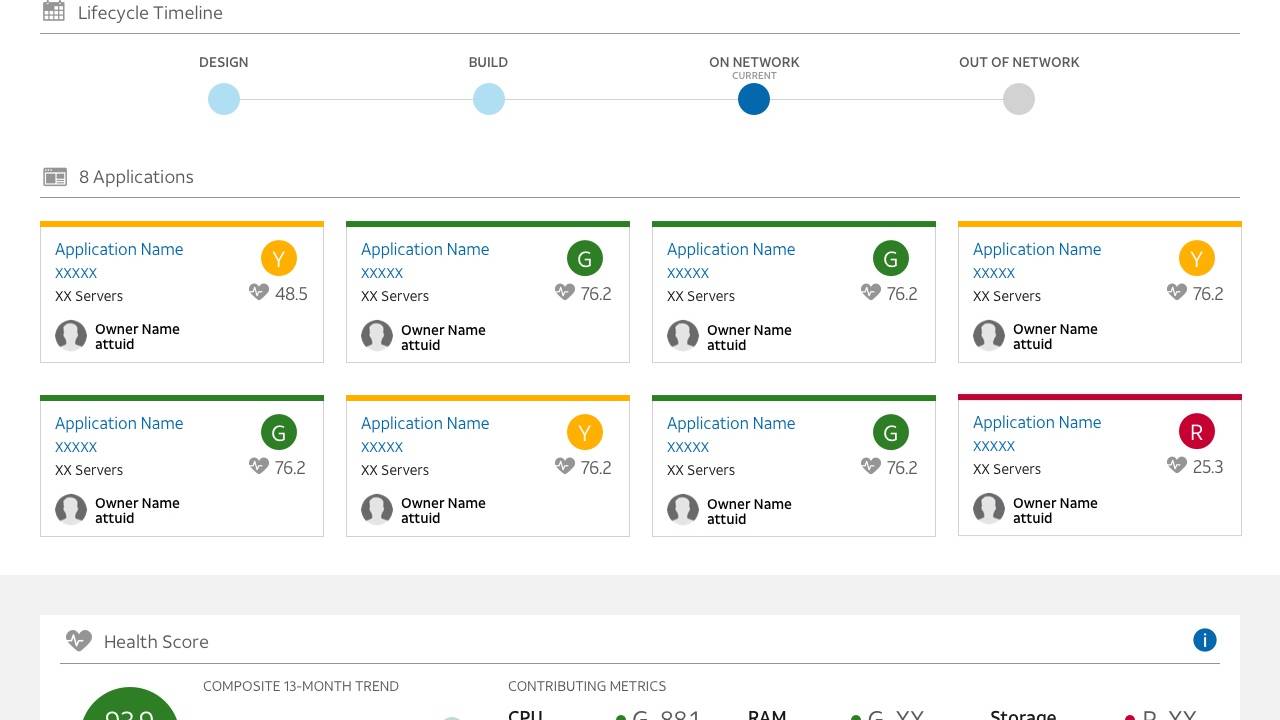Click the COMPOSITE 13-MONTH TREND label
The image size is (1280, 720).
pos(301,686)
